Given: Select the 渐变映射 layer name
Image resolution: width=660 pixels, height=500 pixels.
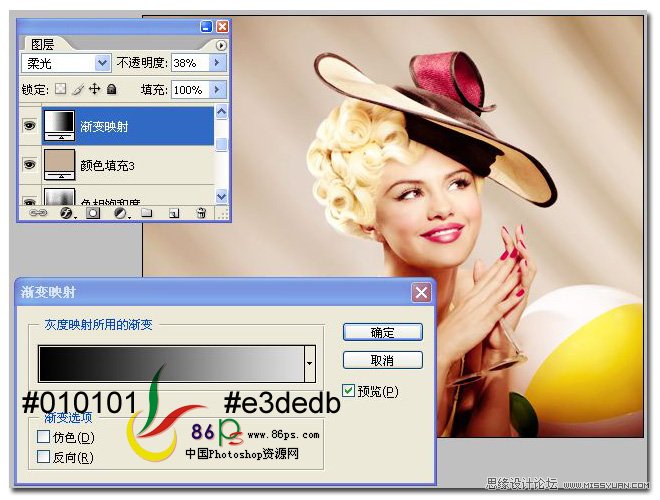Looking at the screenshot, I should point(104,126).
